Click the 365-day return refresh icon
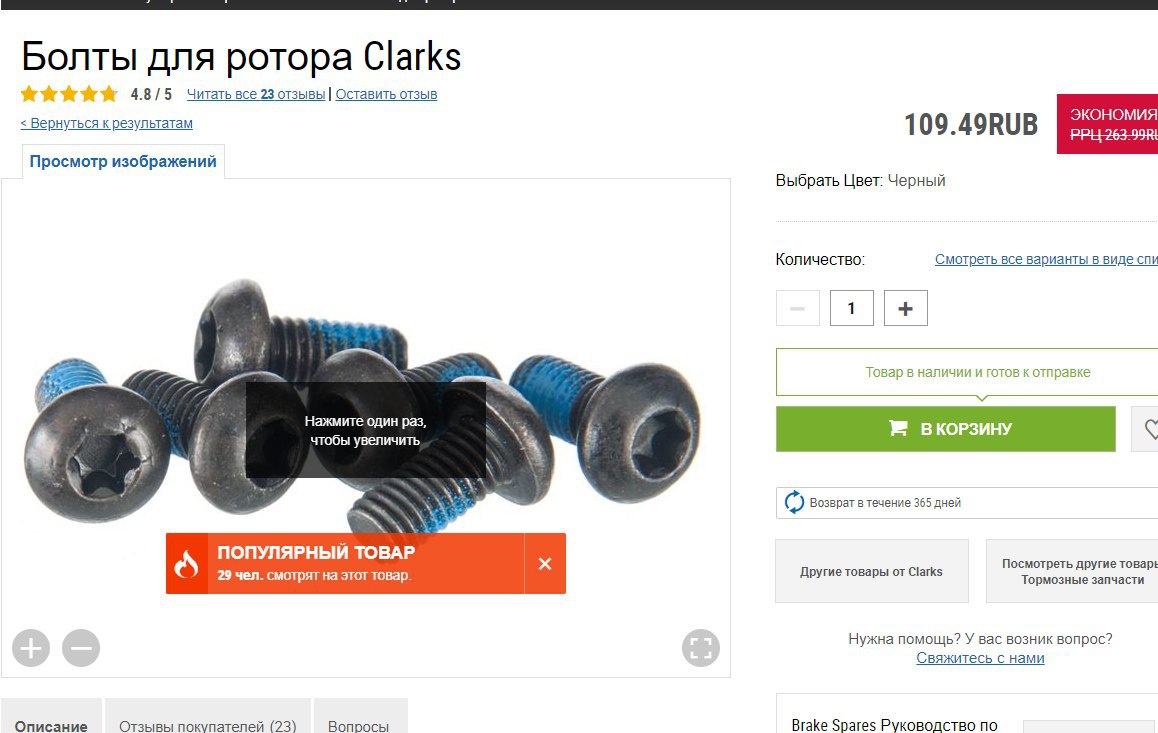 [x=794, y=502]
